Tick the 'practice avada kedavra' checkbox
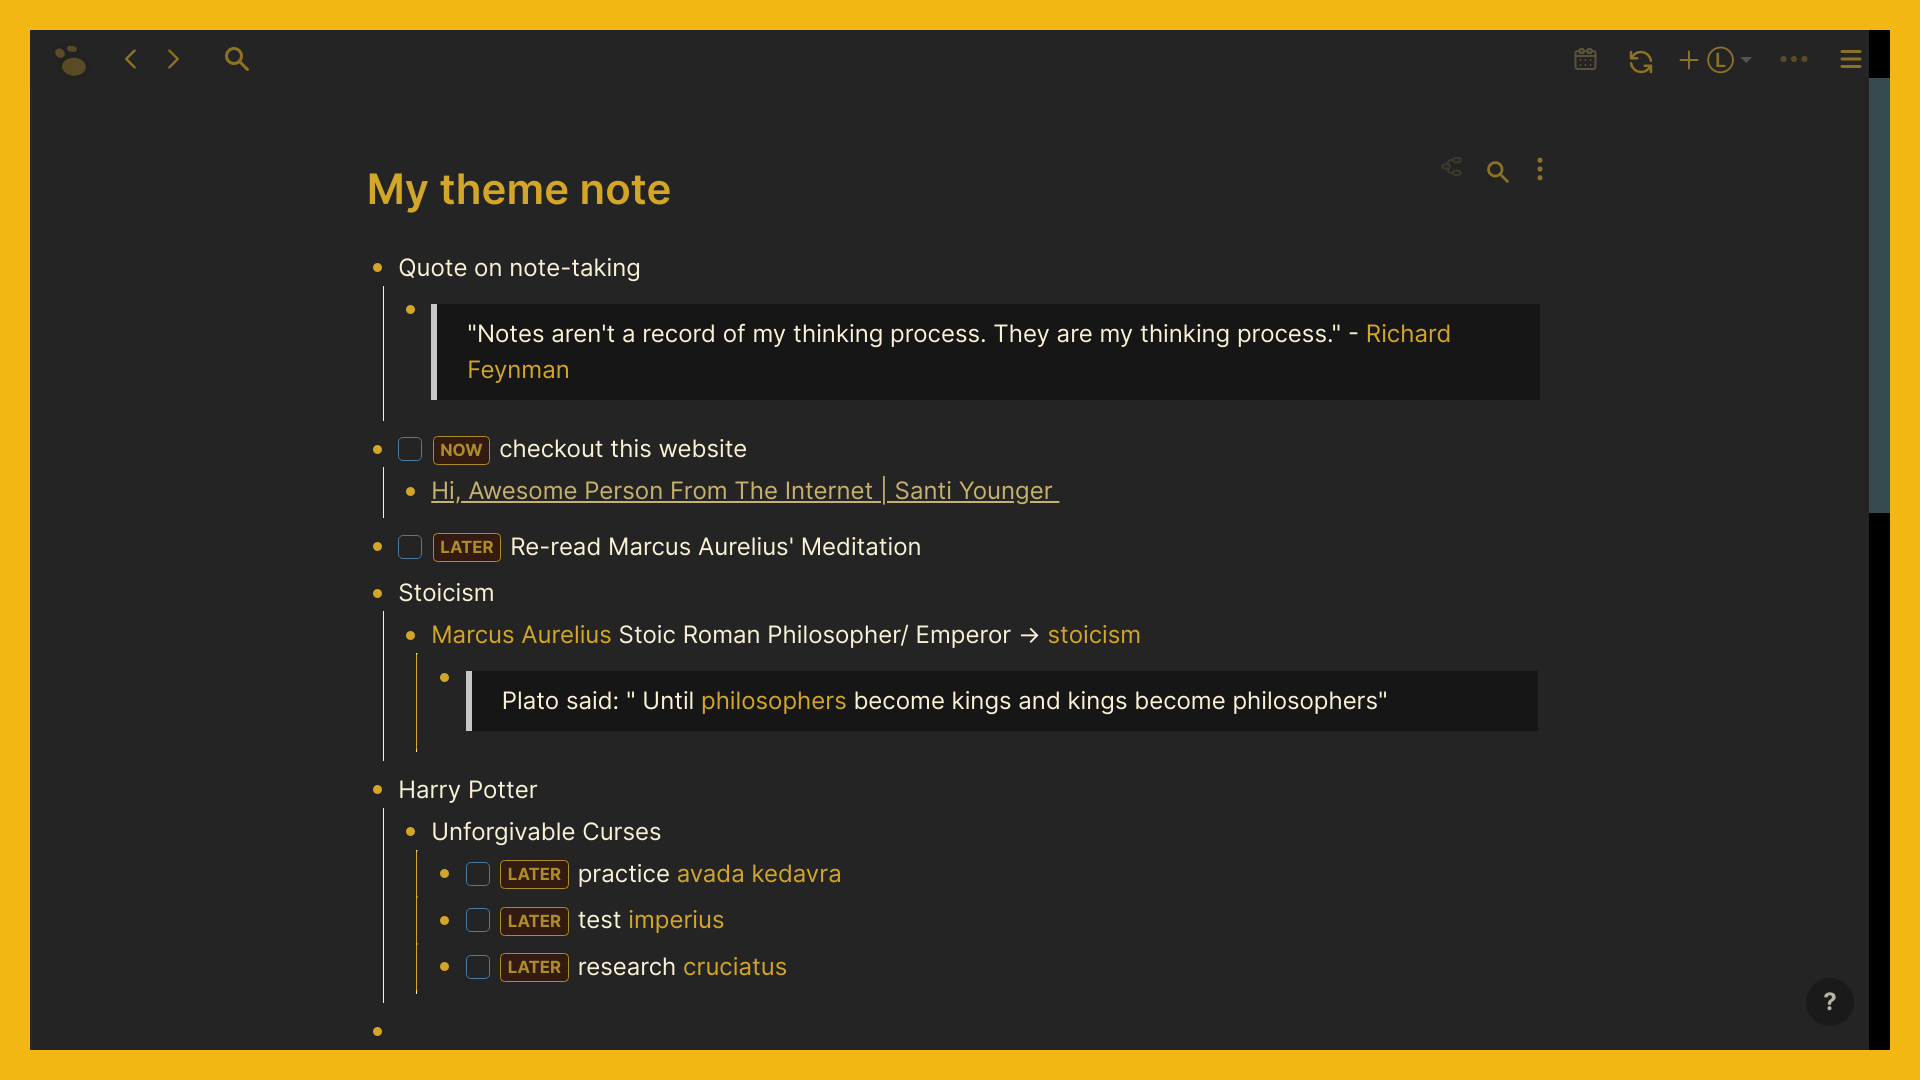Screen dimensions: 1920x1080 point(478,874)
